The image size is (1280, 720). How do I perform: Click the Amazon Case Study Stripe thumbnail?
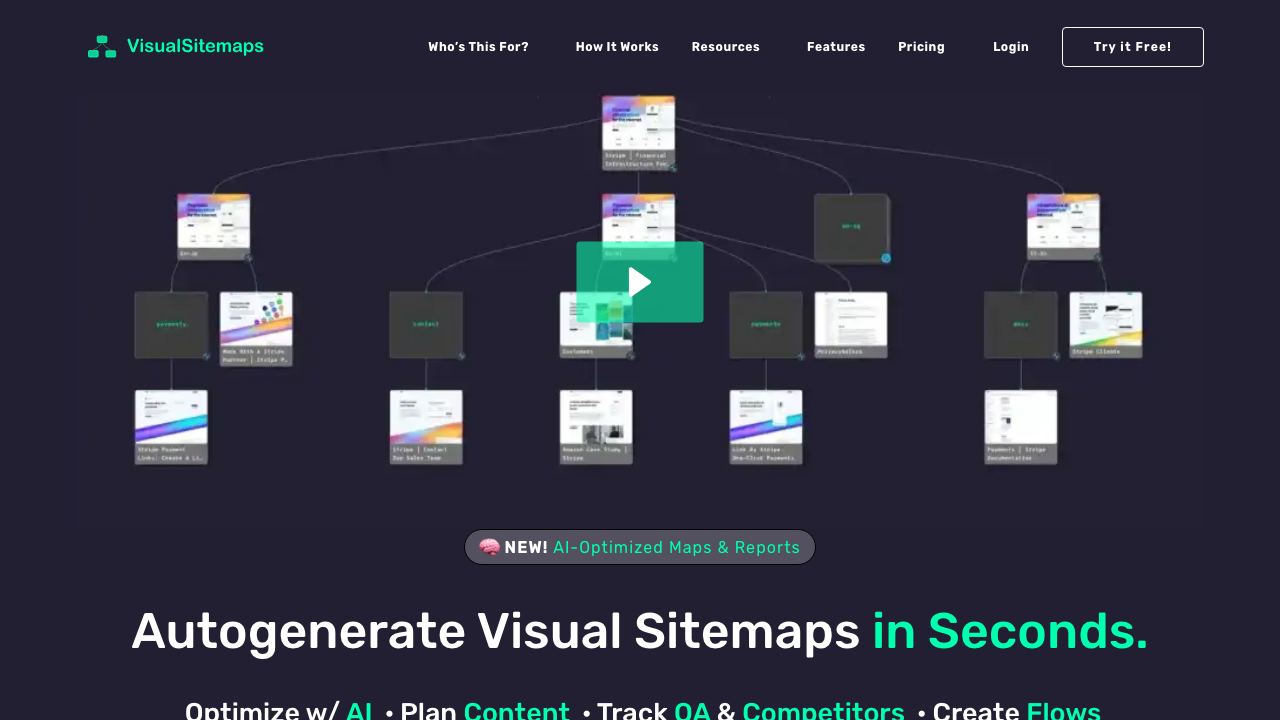596,427
